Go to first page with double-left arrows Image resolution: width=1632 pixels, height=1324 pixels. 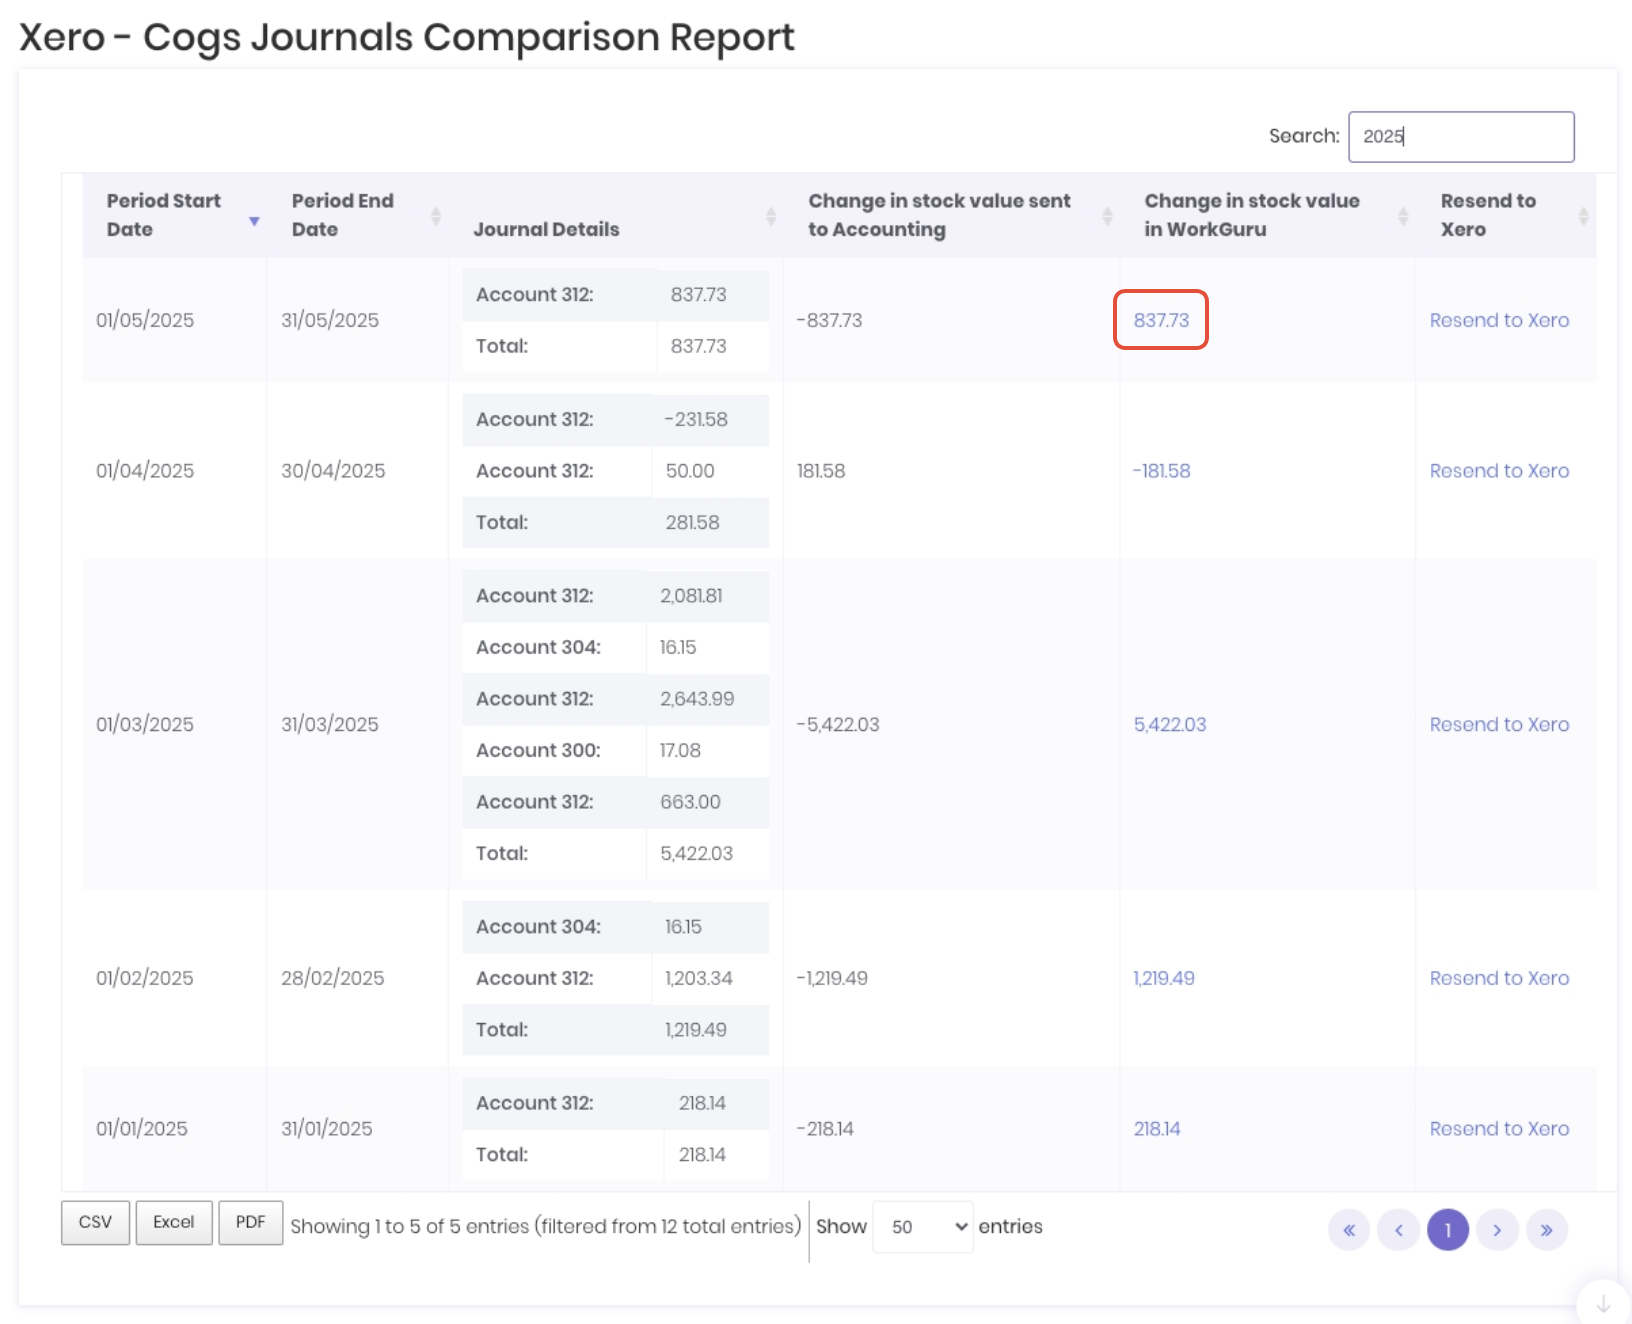coord(1349,1230)
